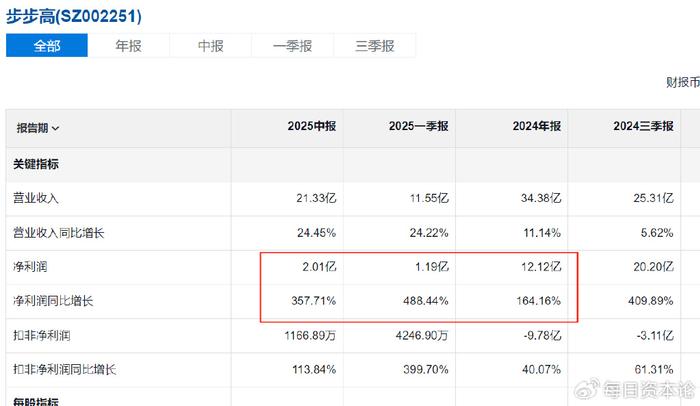The image size is (700, 406).
Task: Click the 2.01亿 net profit cell
Action: tap(319, 267)
